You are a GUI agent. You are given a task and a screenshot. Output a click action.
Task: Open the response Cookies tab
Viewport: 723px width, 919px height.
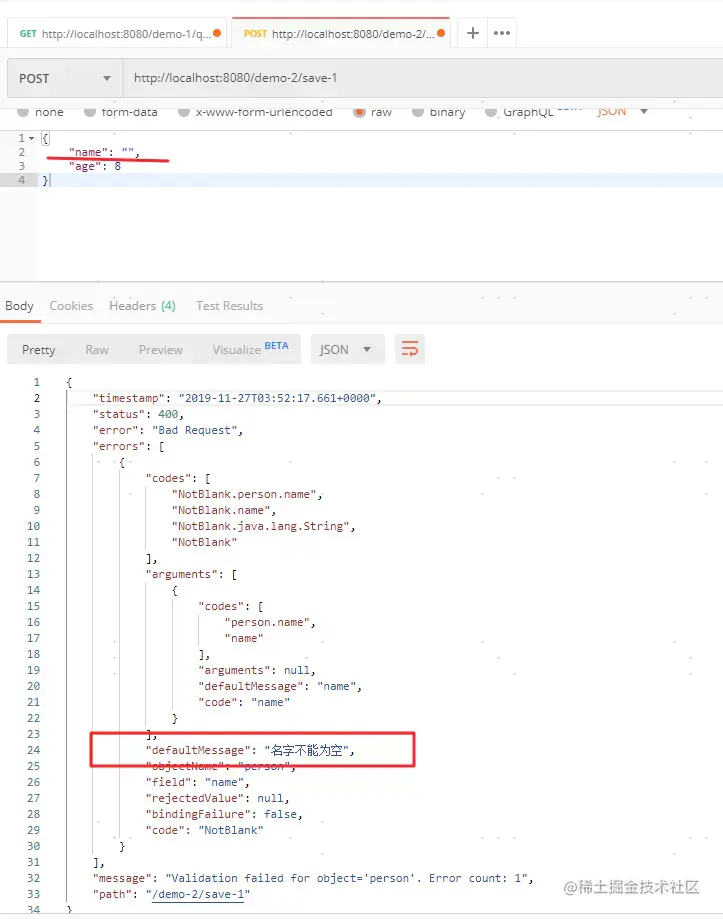(x=71, y=305)
